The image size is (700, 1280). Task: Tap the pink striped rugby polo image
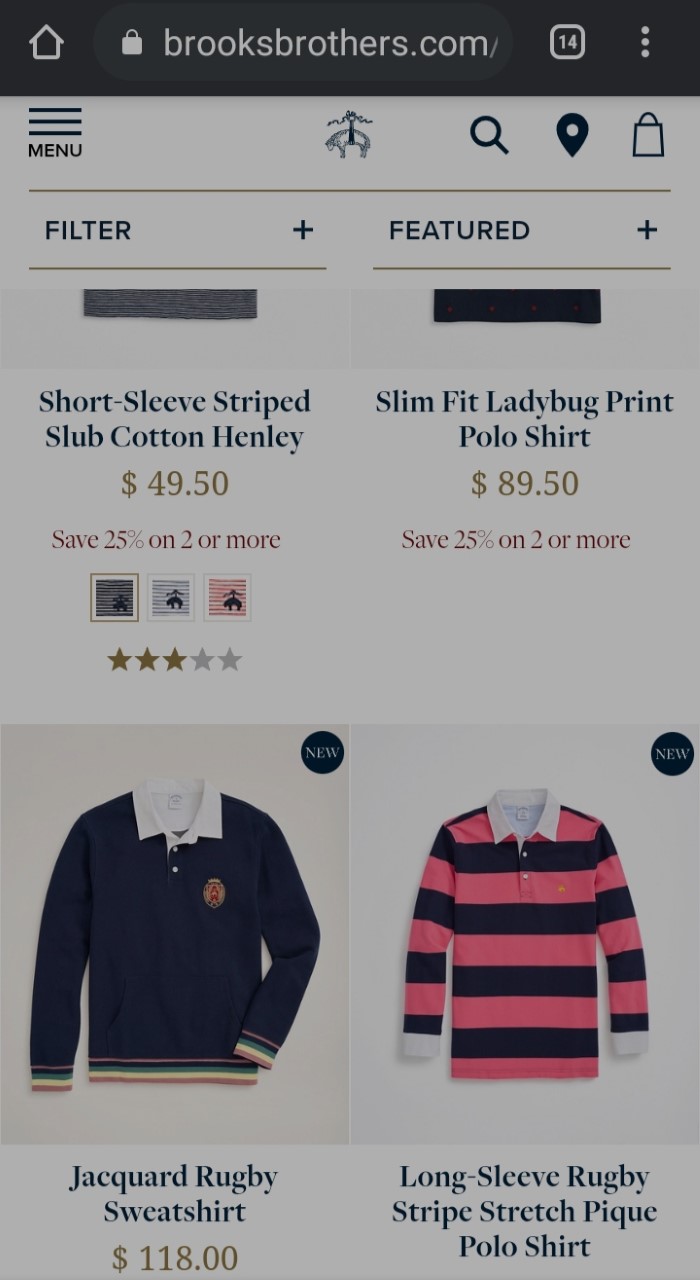coord(525,934)
